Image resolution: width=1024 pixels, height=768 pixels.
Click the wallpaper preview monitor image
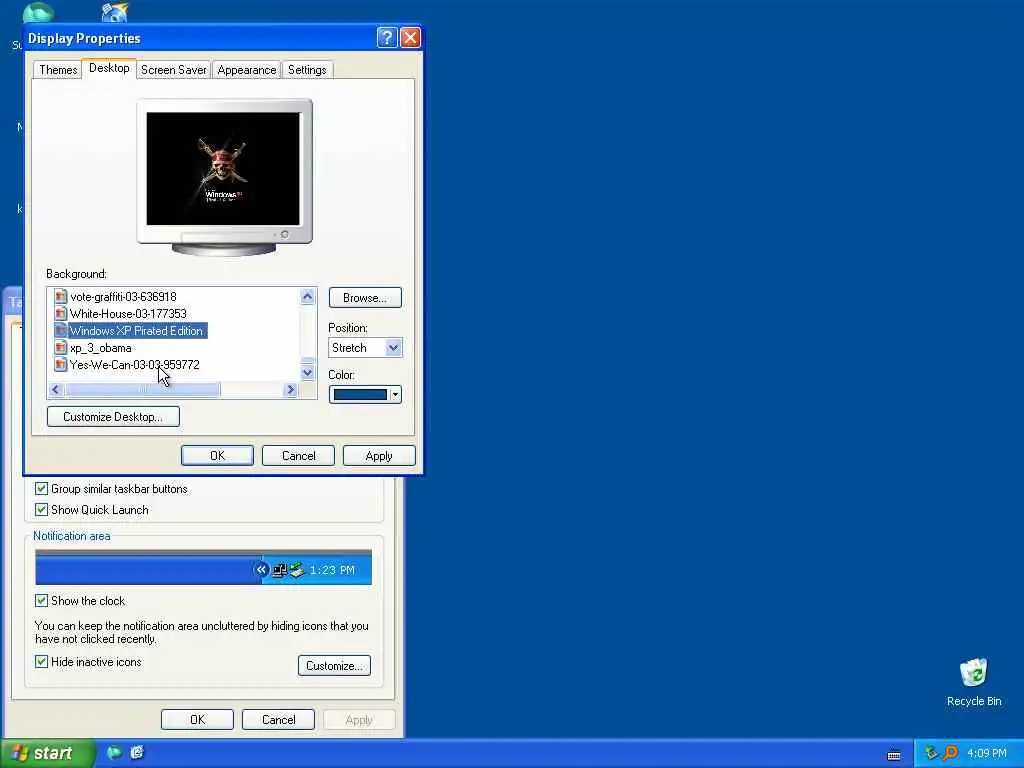click(223, 168)
